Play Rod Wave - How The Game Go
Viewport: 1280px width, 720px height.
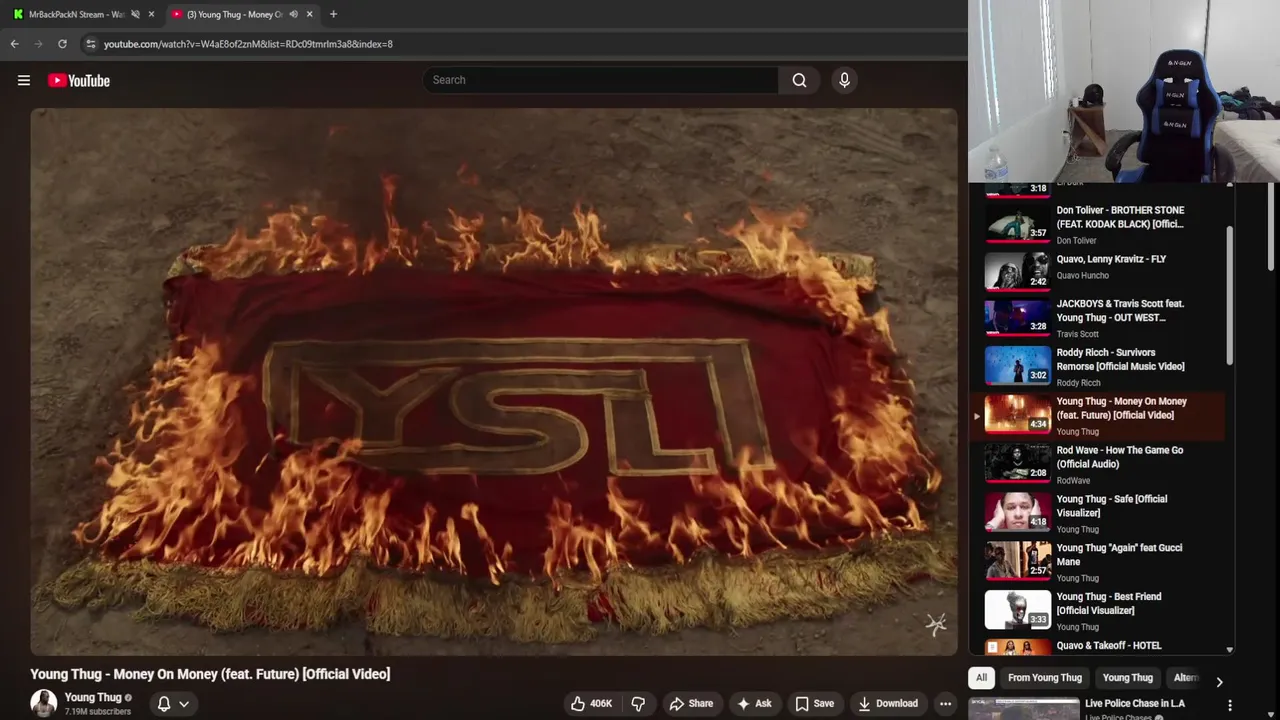click(1100, 465)
